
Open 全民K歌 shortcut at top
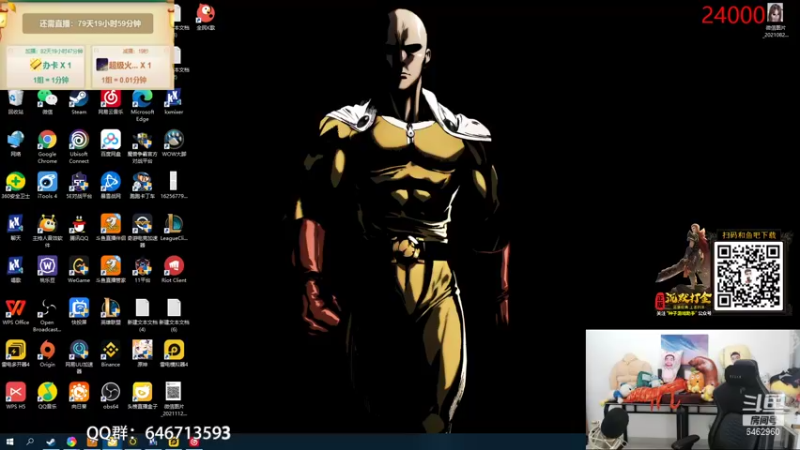[x=206, y=17]
